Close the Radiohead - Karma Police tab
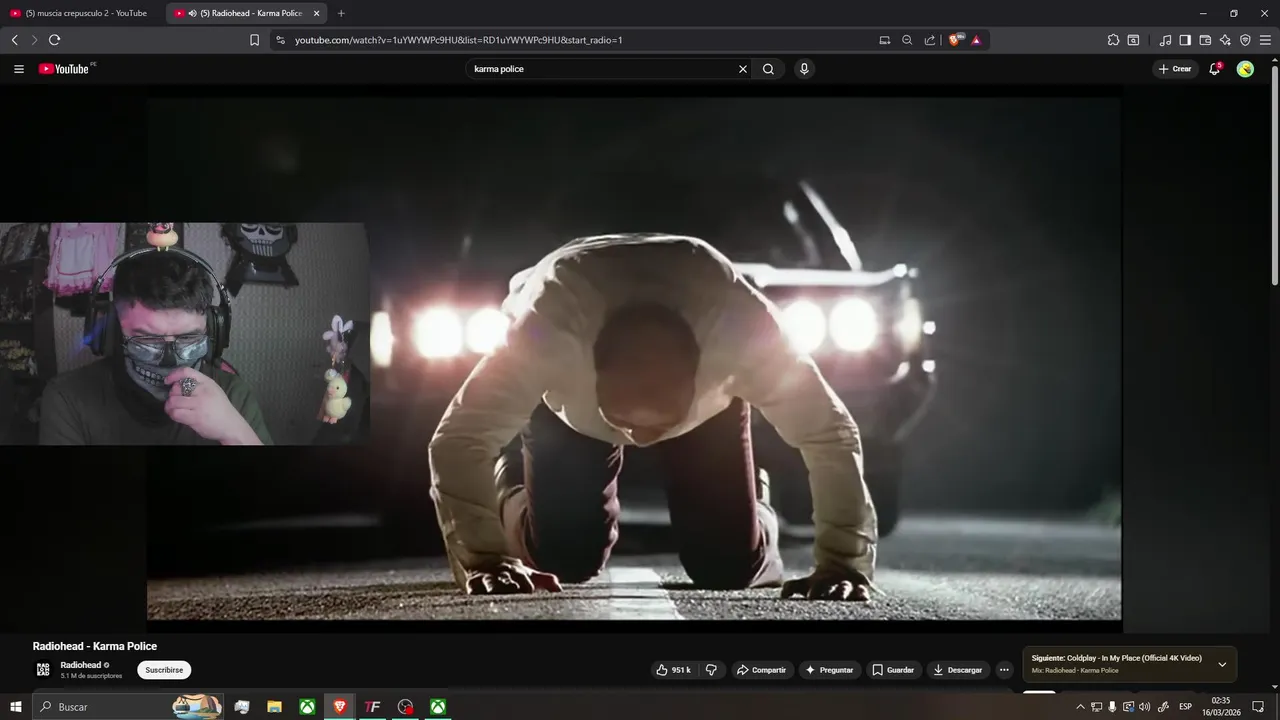This screenshot has height=720, width=1280. (x=317, y=13)
